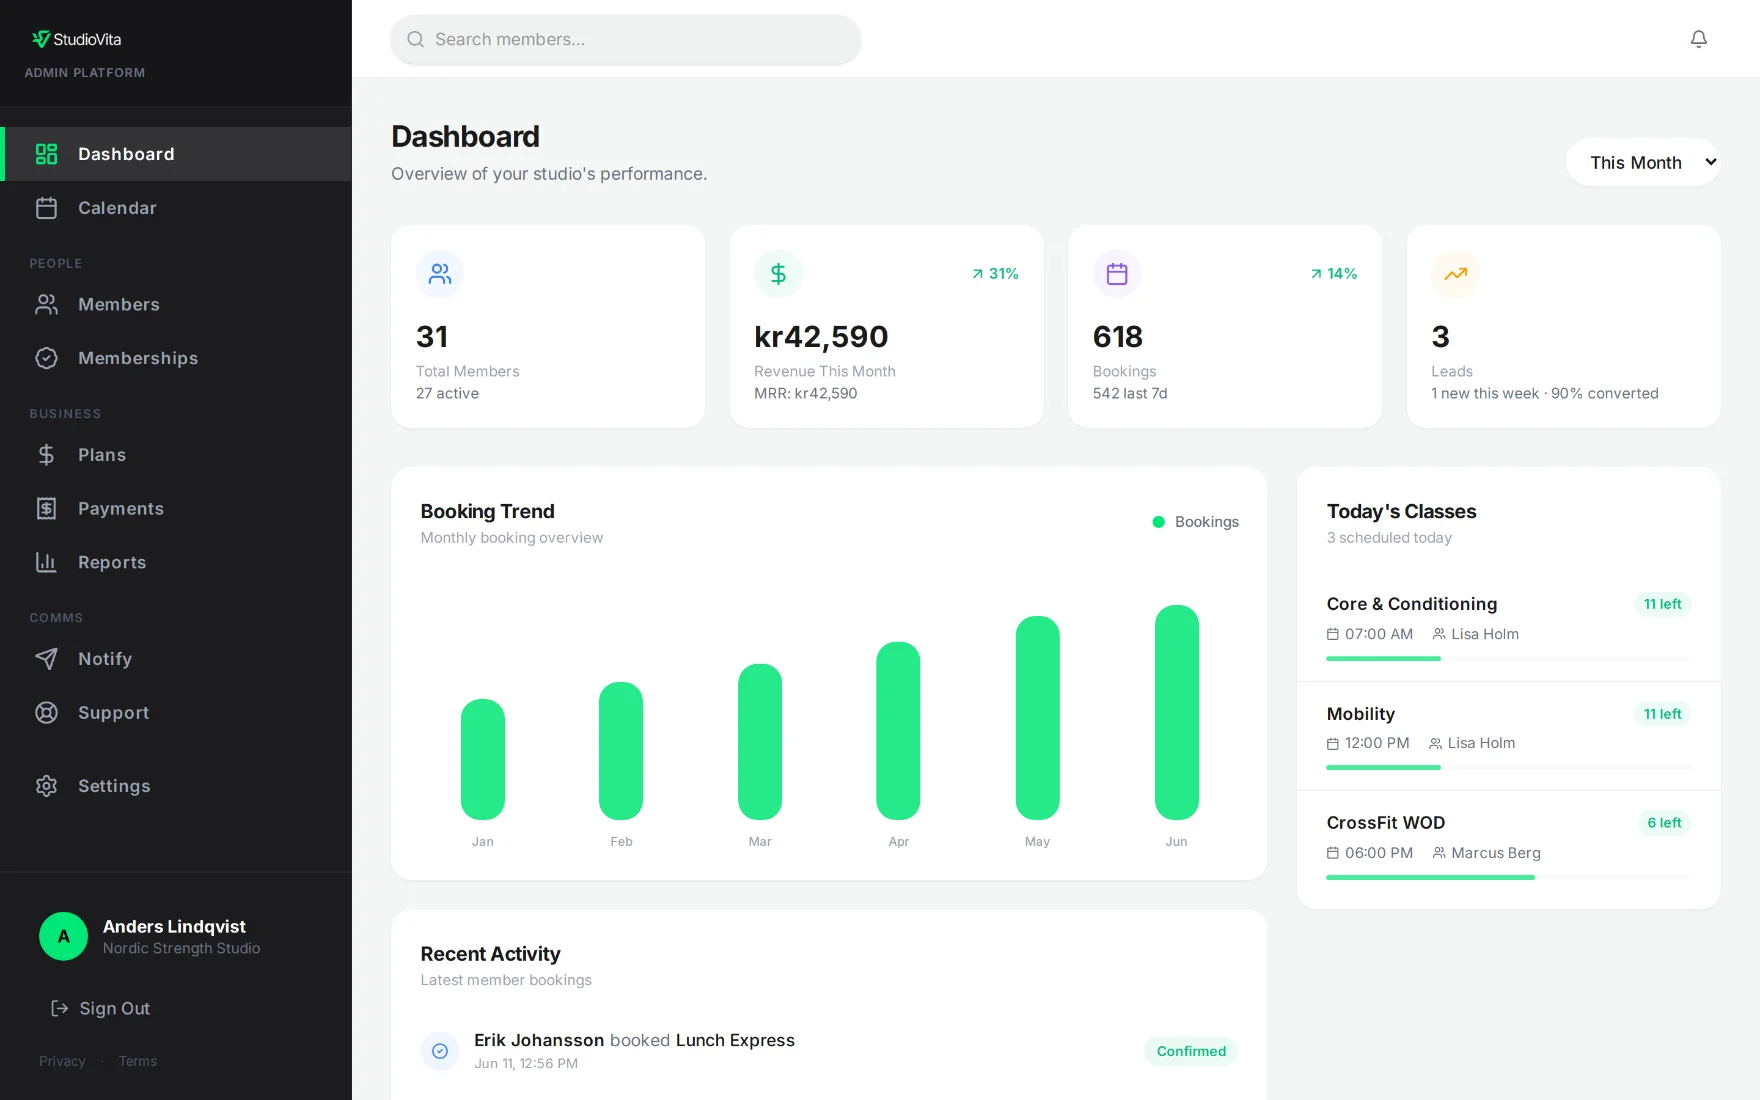Open notifications bell icon
1760x1100 pixels.
[x=1698, y=39]
